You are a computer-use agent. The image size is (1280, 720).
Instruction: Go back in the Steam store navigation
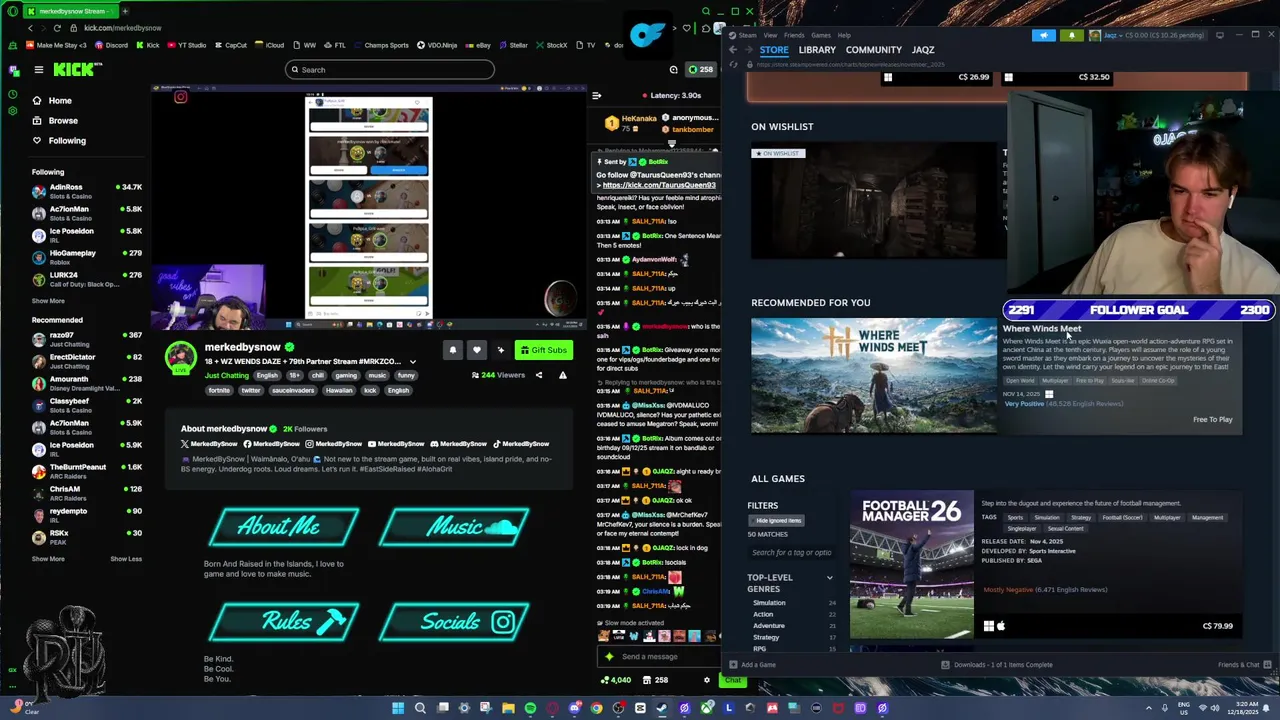[x=733, y=50]
